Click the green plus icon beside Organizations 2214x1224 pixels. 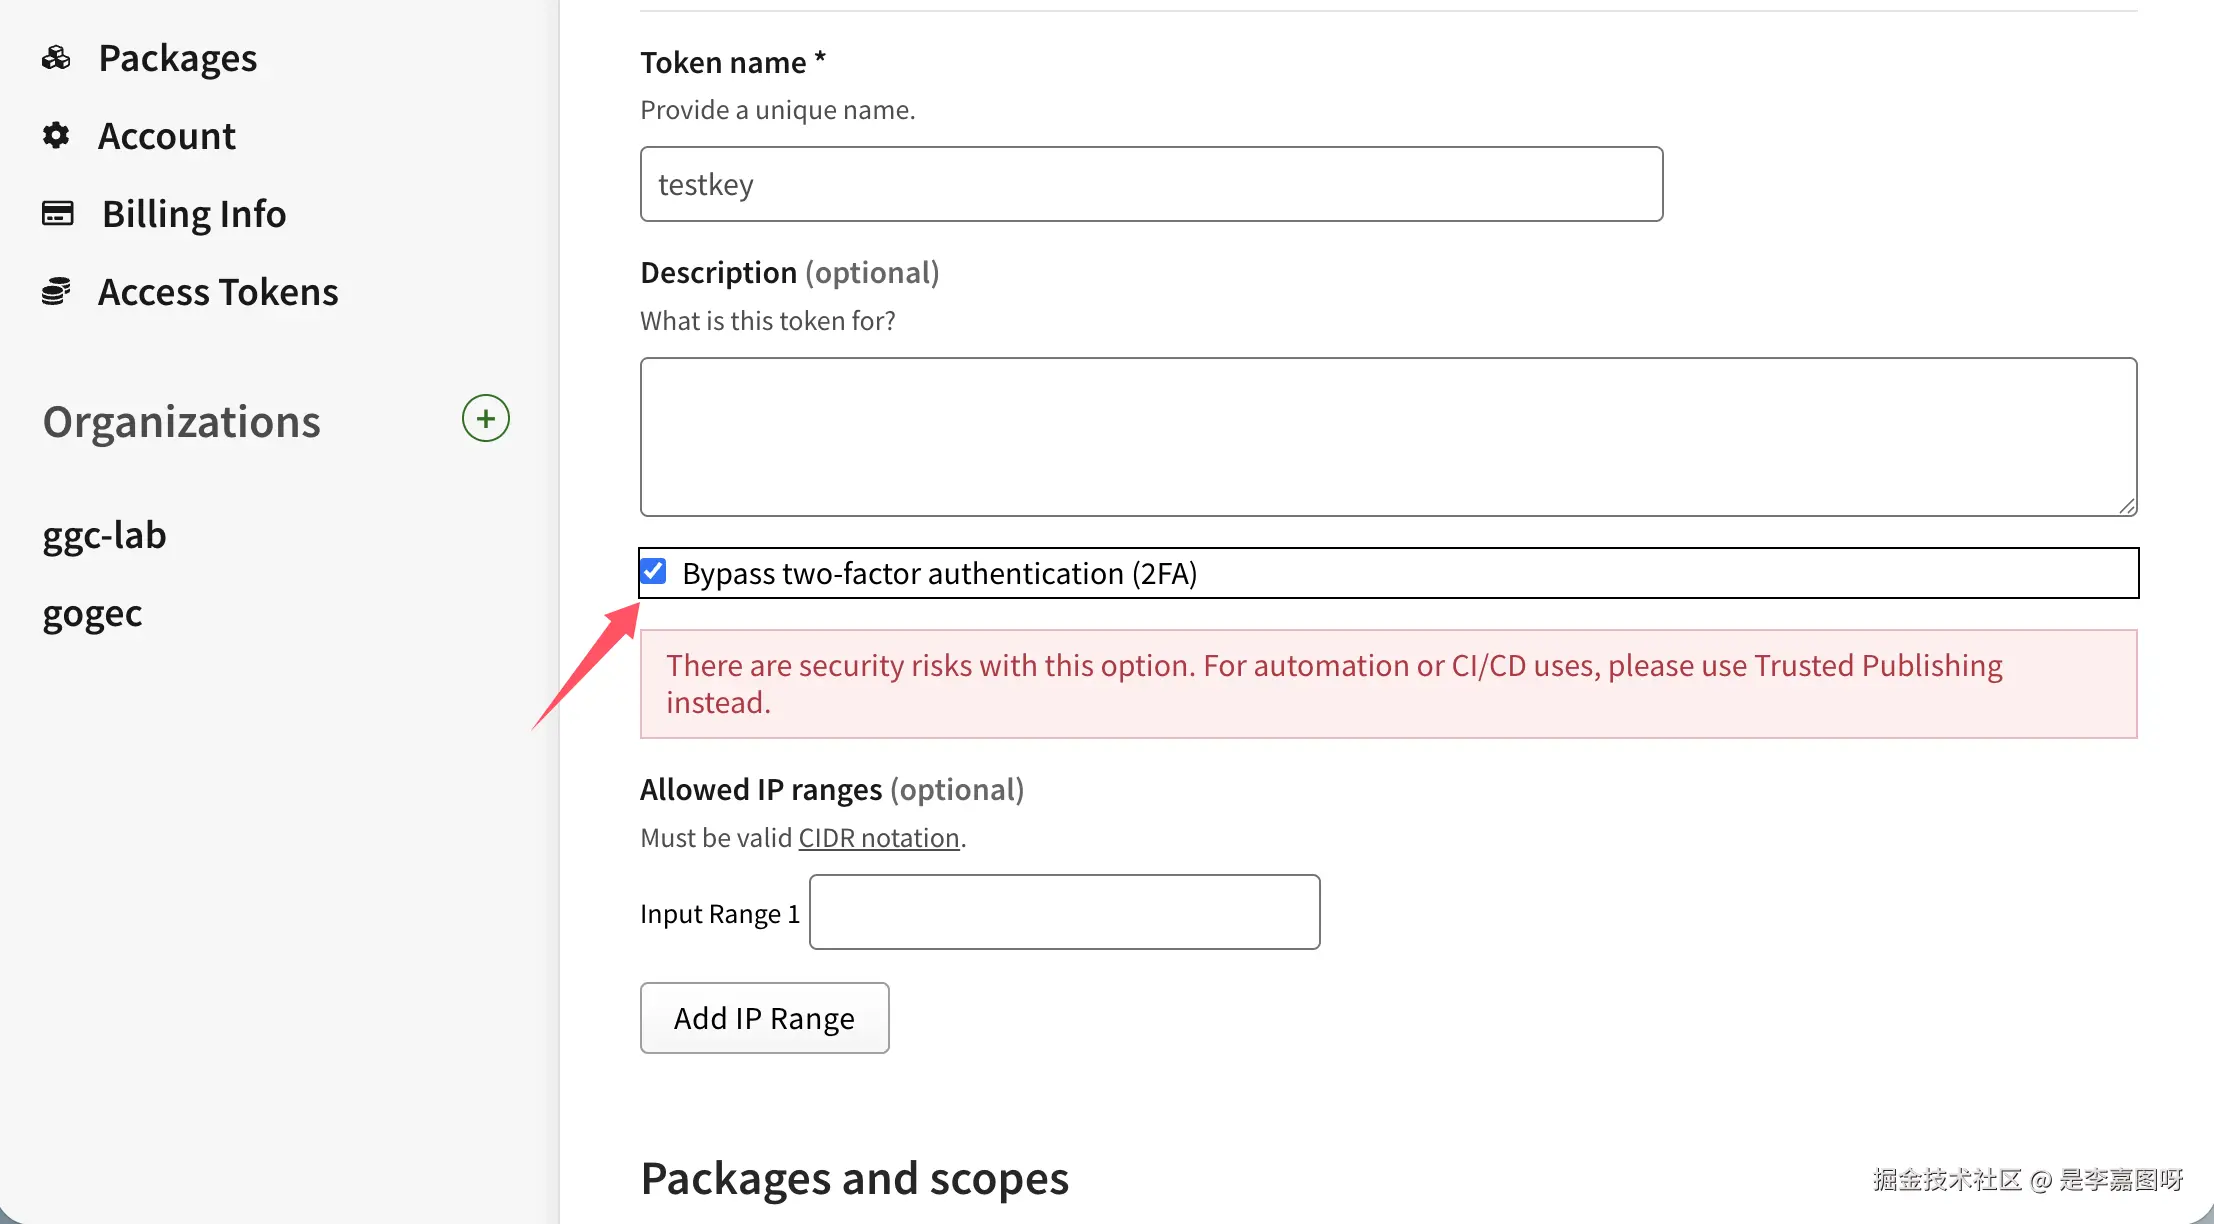pos(485,418)
